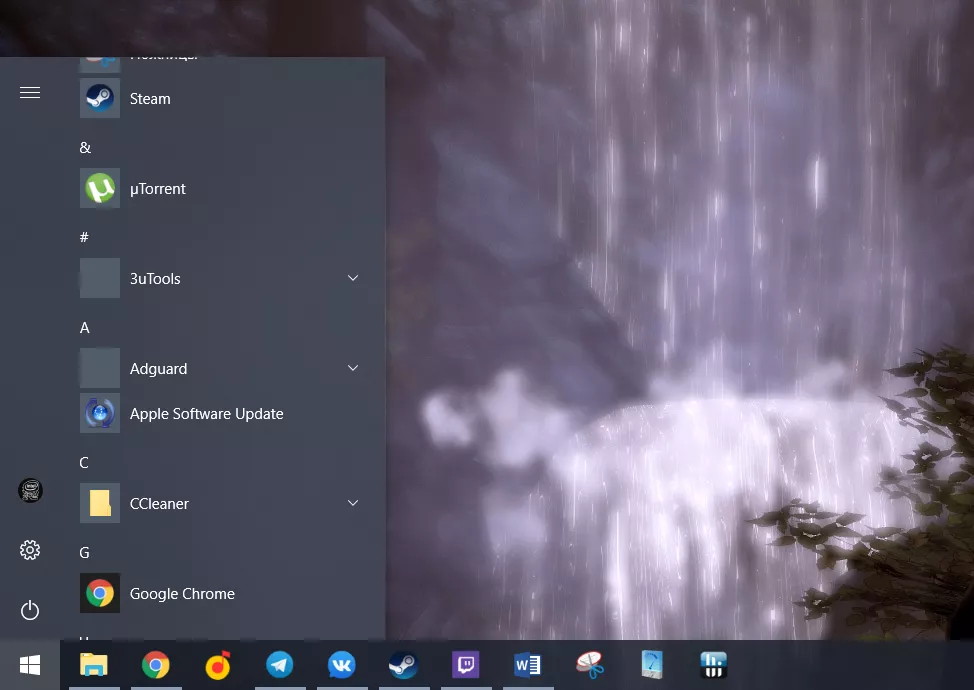Open Microsoft Word from the taskbar
Image resolution: width=974 pixels, height=690 pixels.
pos(528,665)
